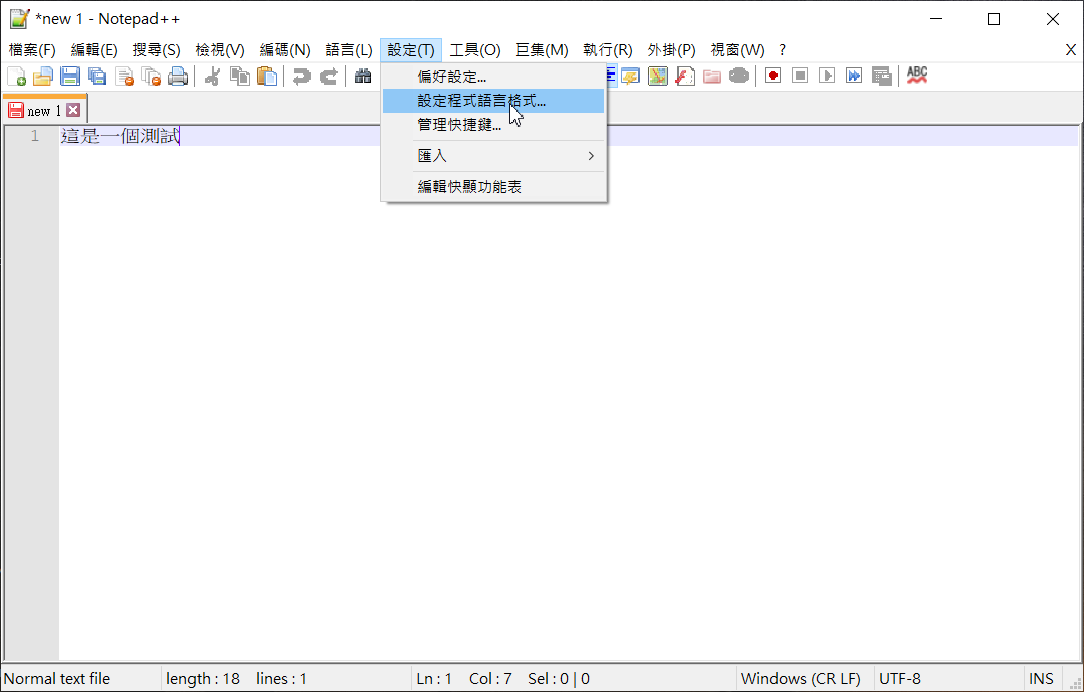
Task: Switch to the new 1 tab
Action: point(44,111)
